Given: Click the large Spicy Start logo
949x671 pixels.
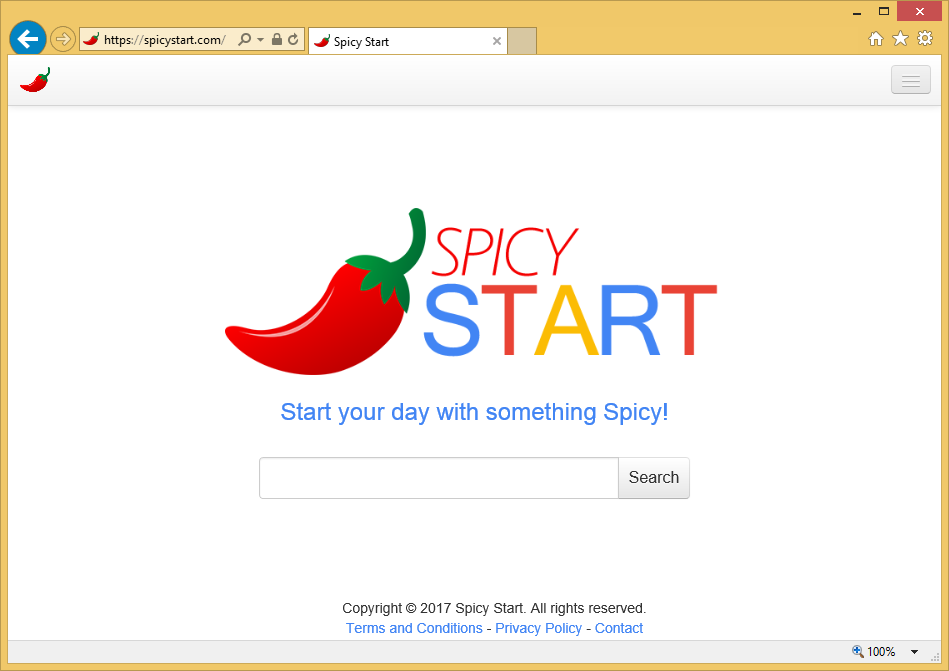Looking at the screenshot, I should (x=471, y=292).
